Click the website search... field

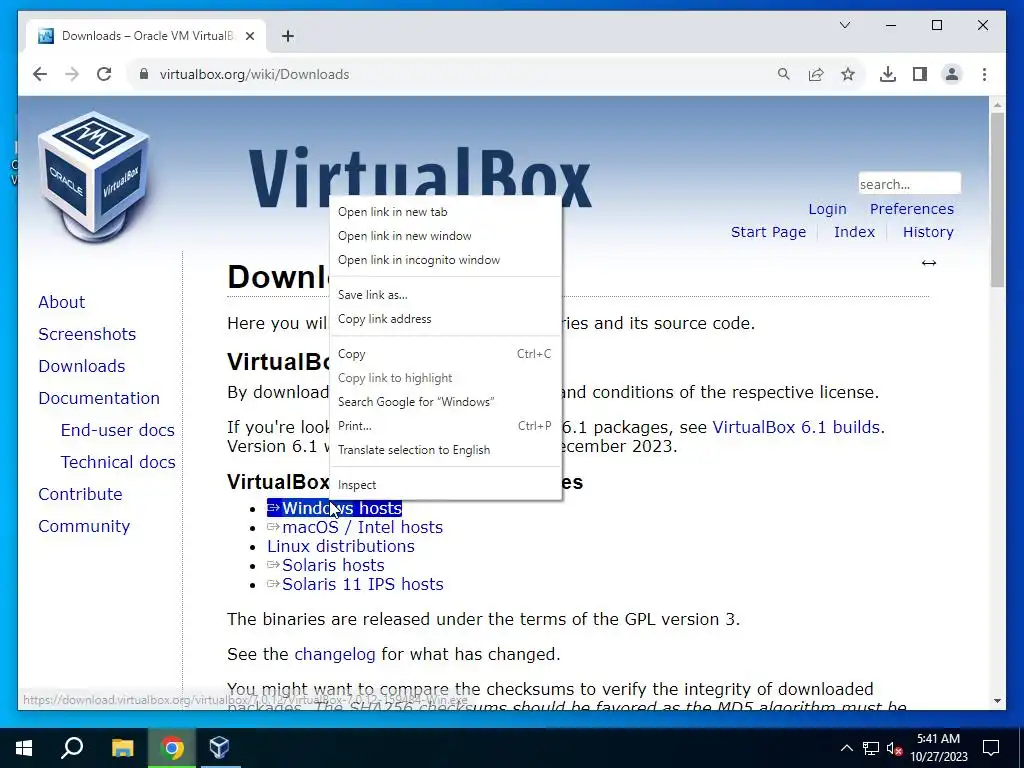pos(909,184)
